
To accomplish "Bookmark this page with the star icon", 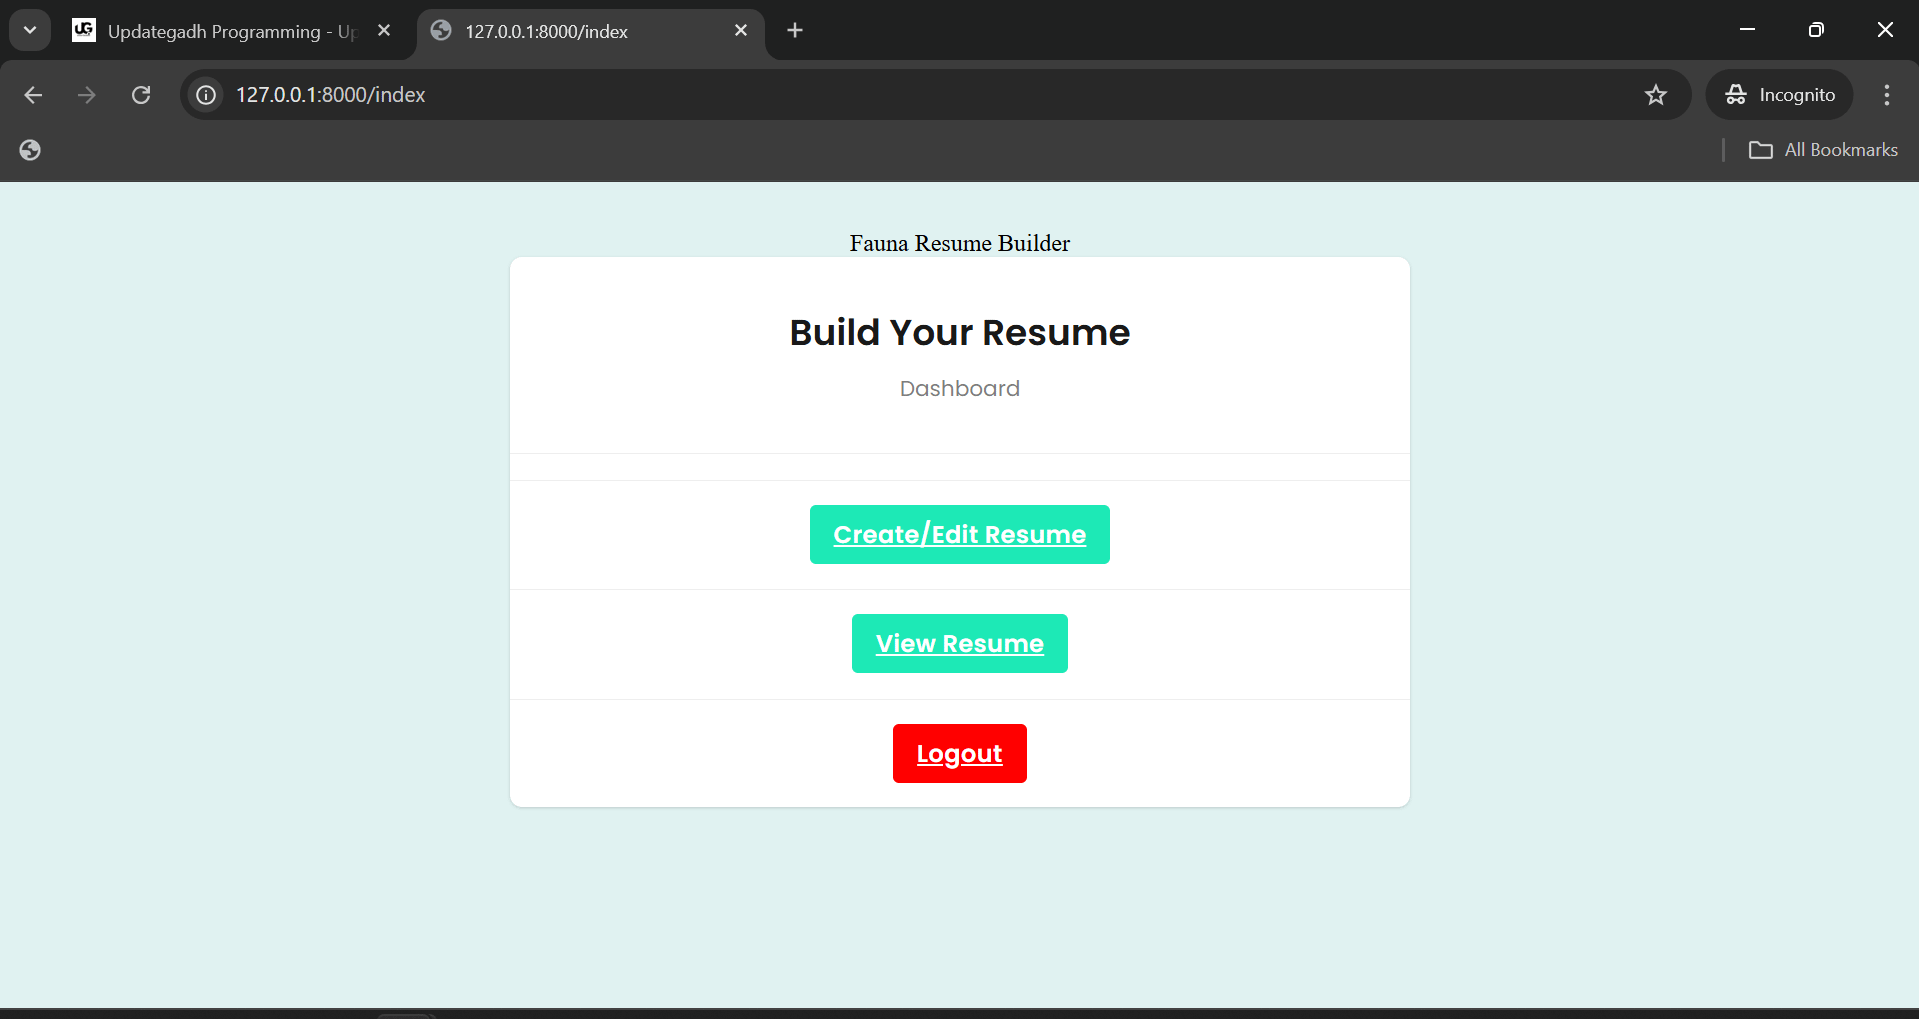I will point(1656,95).
